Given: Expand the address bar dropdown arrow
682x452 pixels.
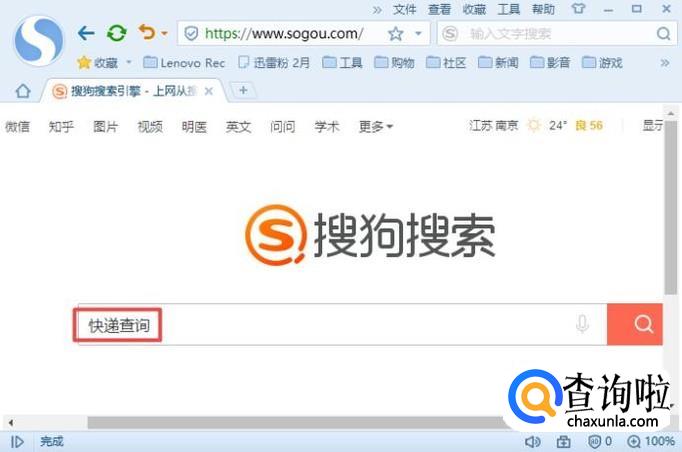Looking at the screenshot, I should [x=418, y=33].
